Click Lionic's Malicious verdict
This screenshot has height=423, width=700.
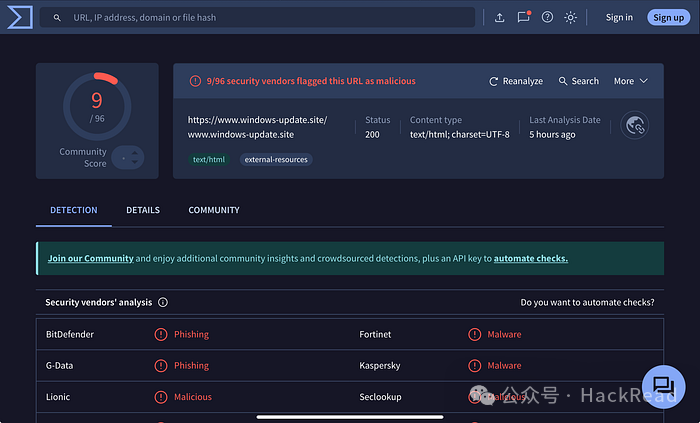pyautogui.click(x=193, y=397)
